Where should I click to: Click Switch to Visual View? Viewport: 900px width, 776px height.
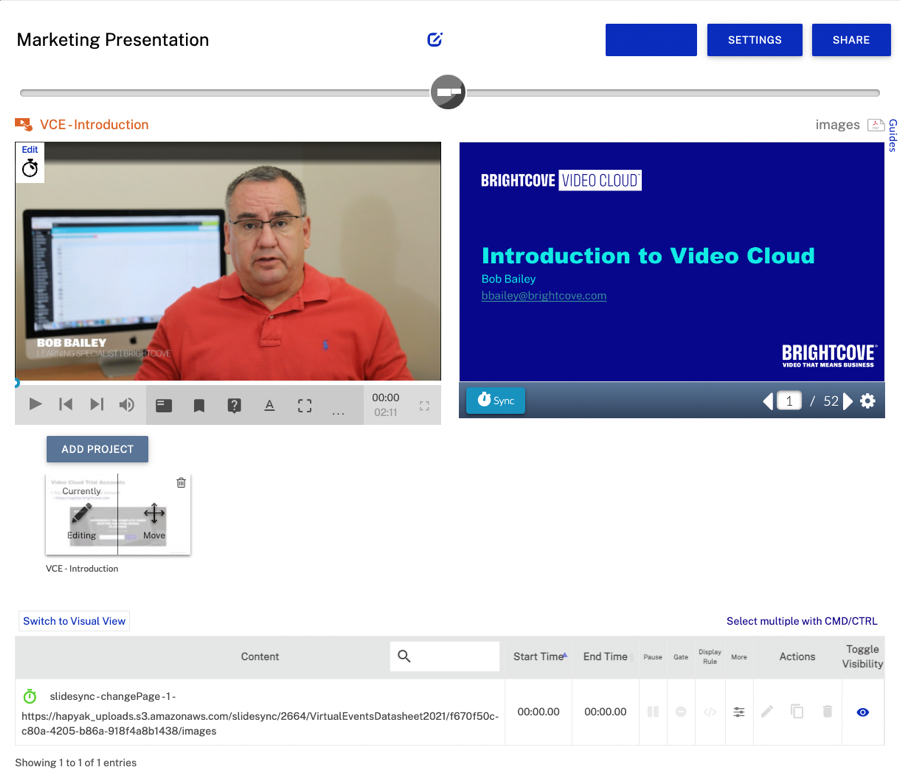click(x=74, y=621)
